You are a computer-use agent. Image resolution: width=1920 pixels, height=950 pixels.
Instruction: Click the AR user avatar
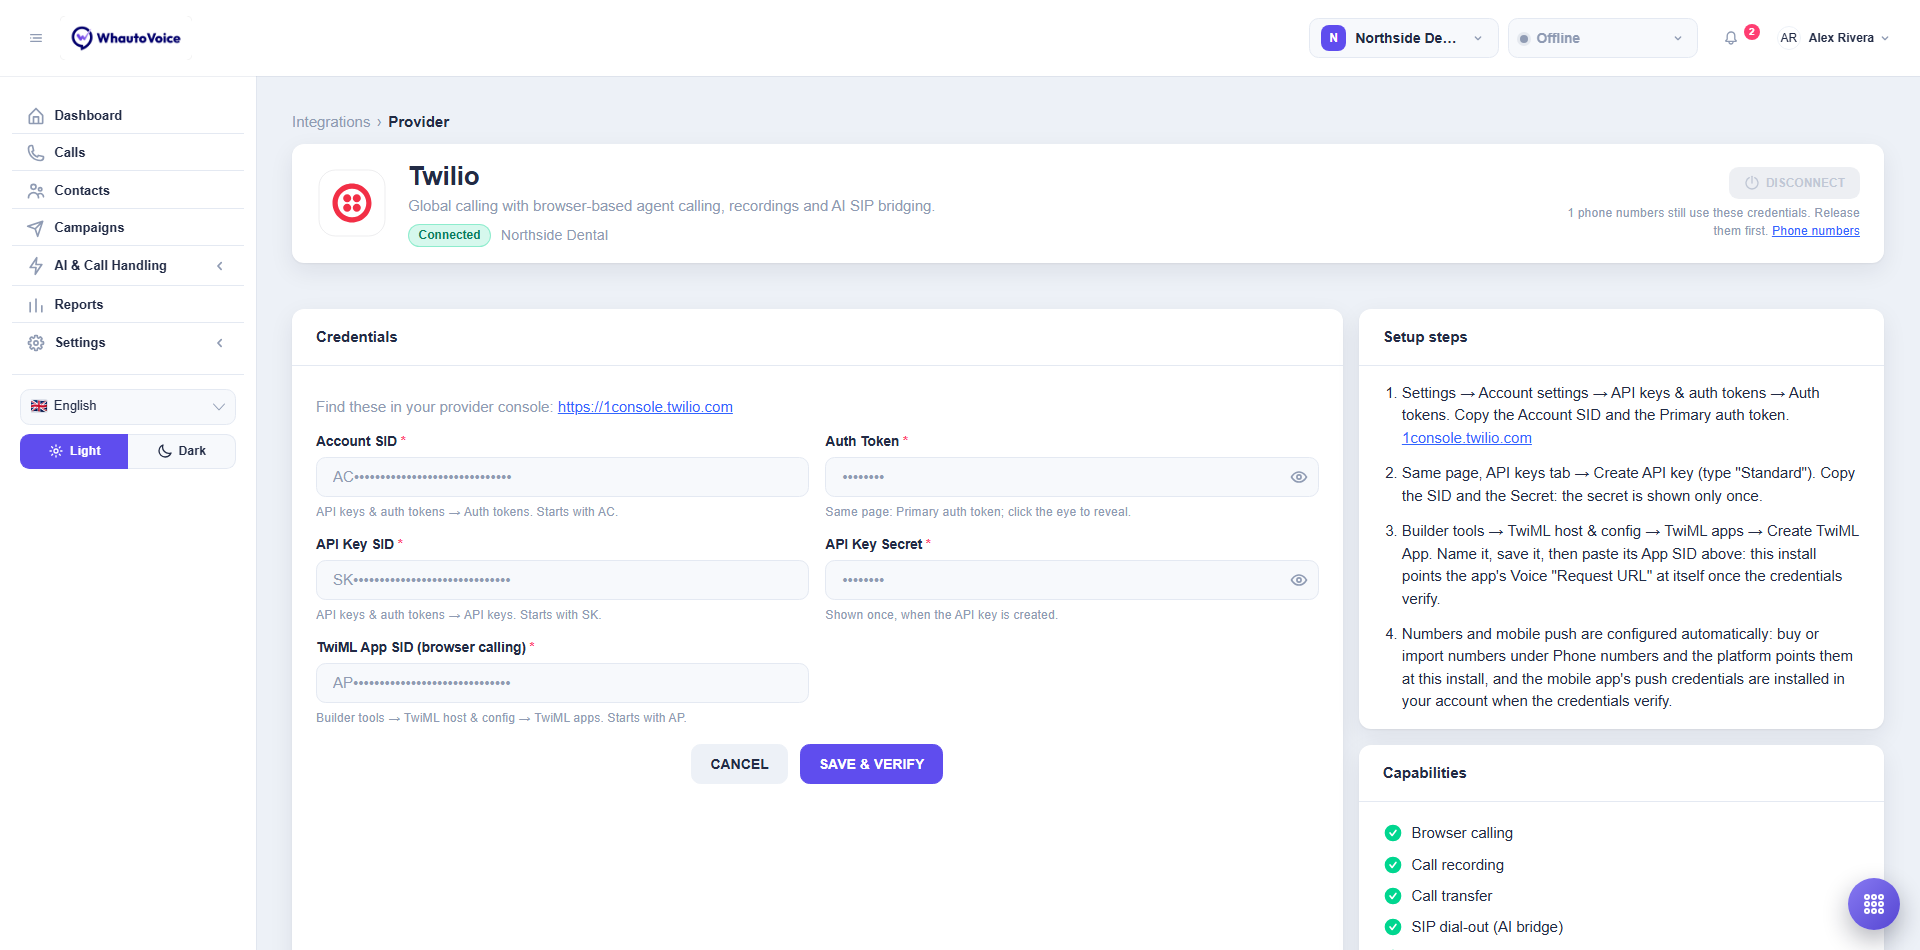[x=1788, y=38]
